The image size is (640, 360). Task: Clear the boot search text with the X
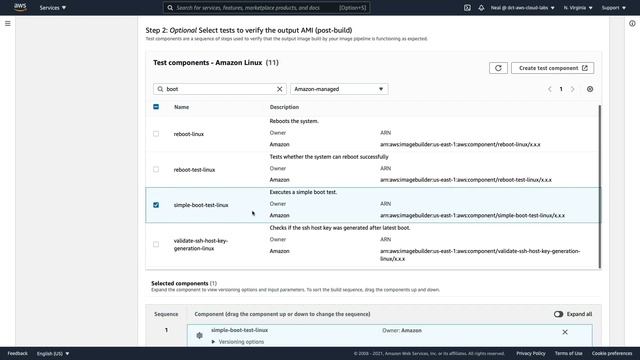(280, 89)
